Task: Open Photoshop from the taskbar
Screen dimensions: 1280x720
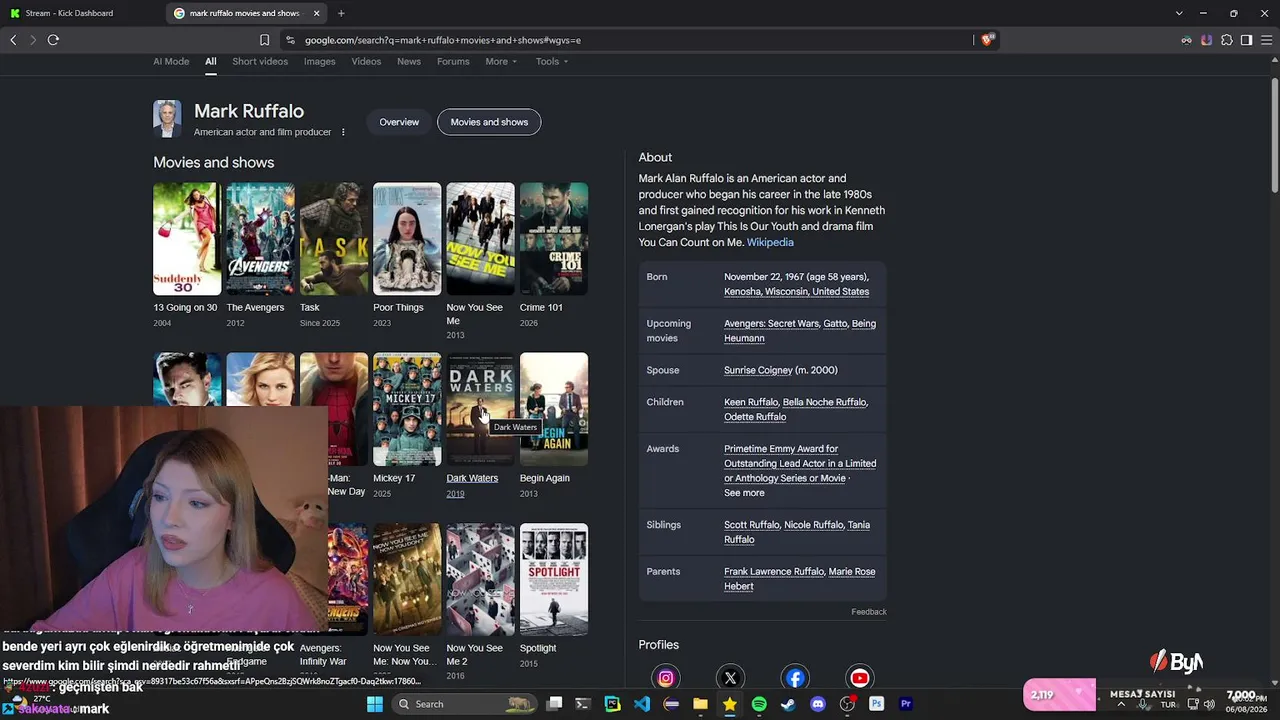Action: tap(877, 704)
